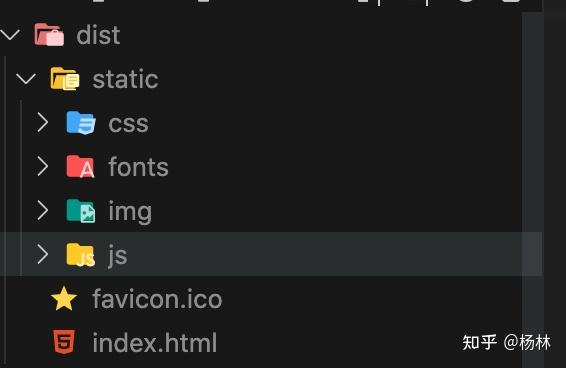The width and height of the screenshot is (566, 368).
Task: Open the index.html file
Action: [x=155, y=342]
